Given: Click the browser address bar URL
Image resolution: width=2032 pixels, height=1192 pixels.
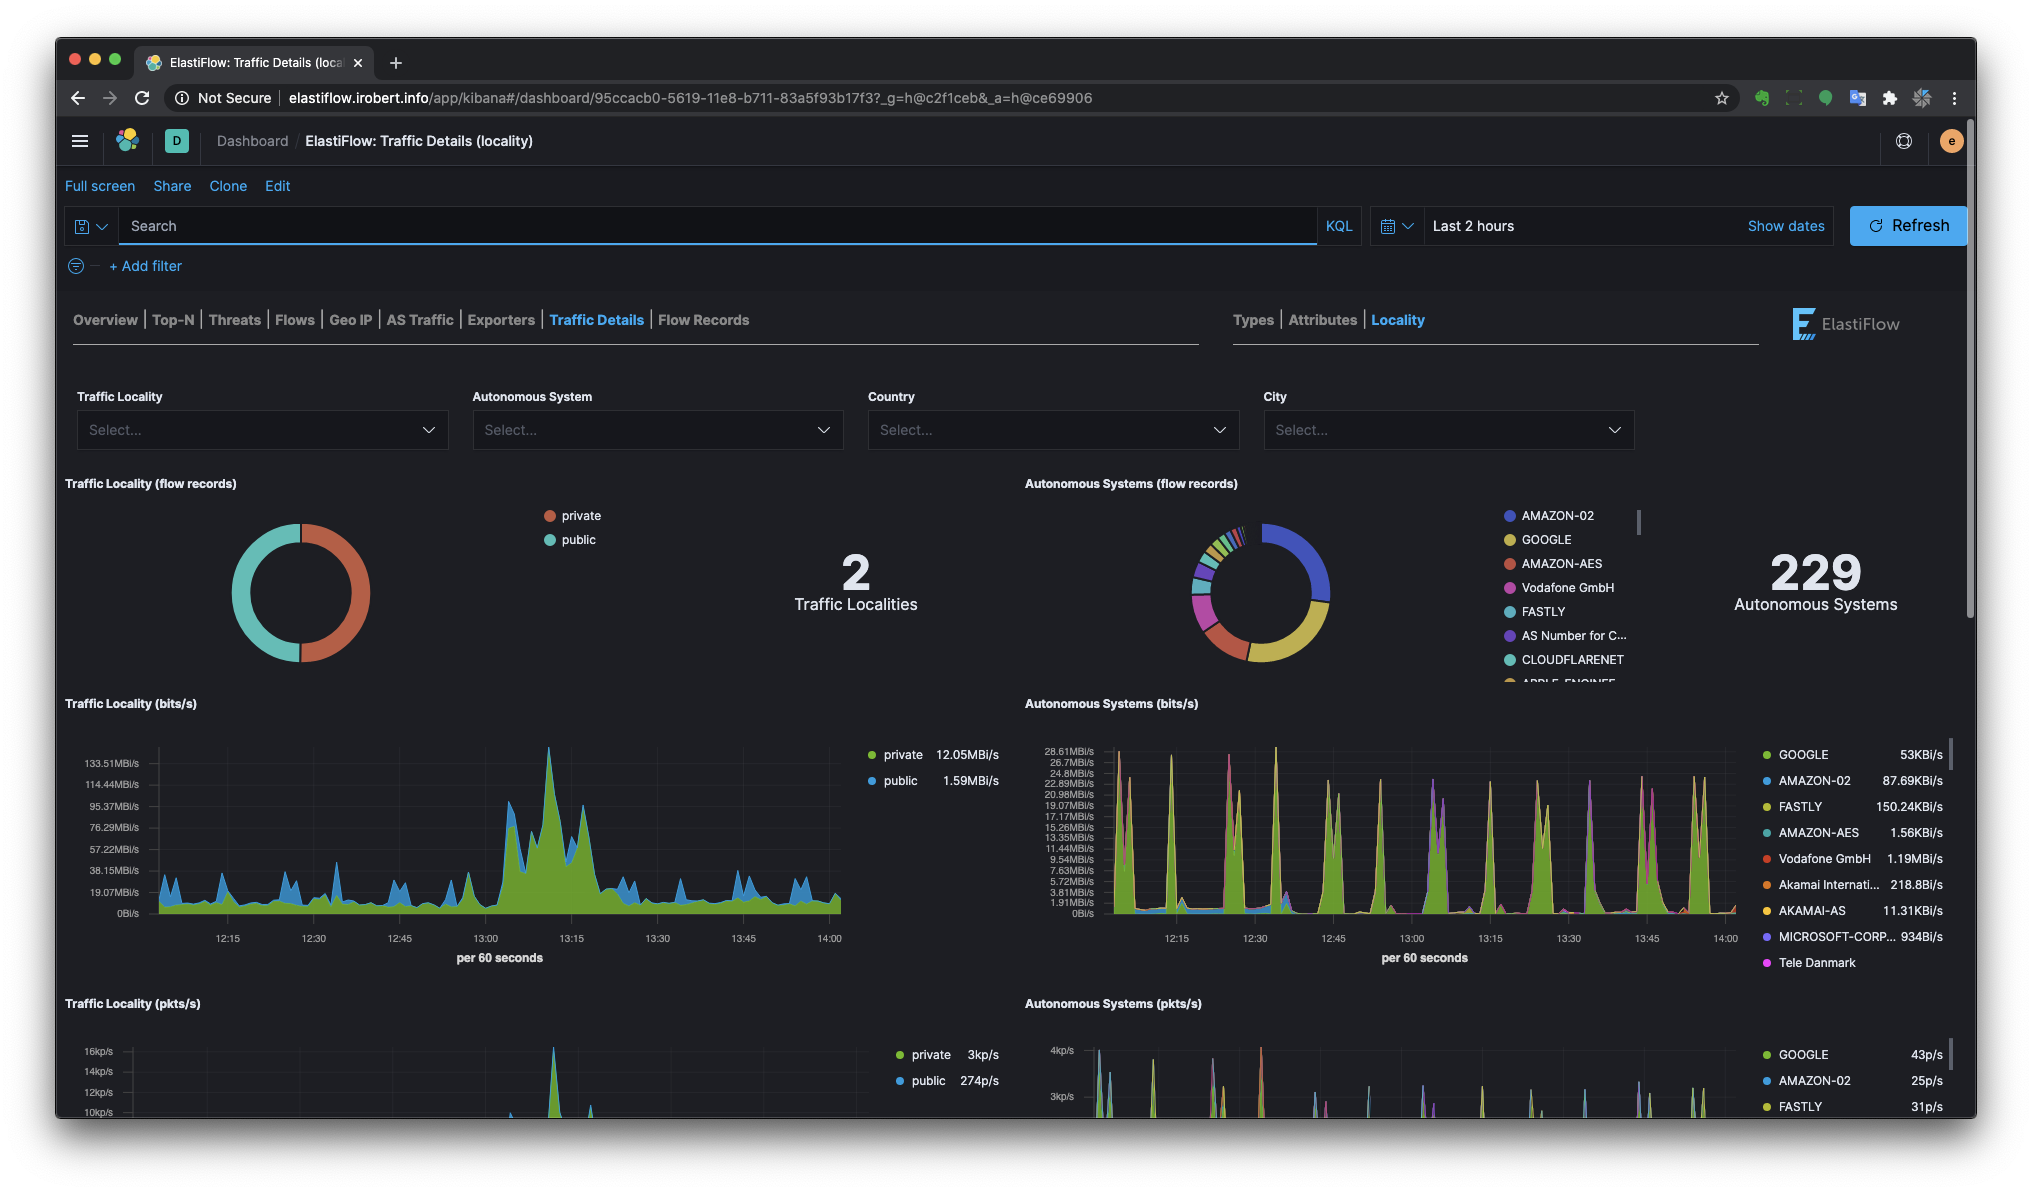Looking at the screenshot, I should [x=690, y=98].
